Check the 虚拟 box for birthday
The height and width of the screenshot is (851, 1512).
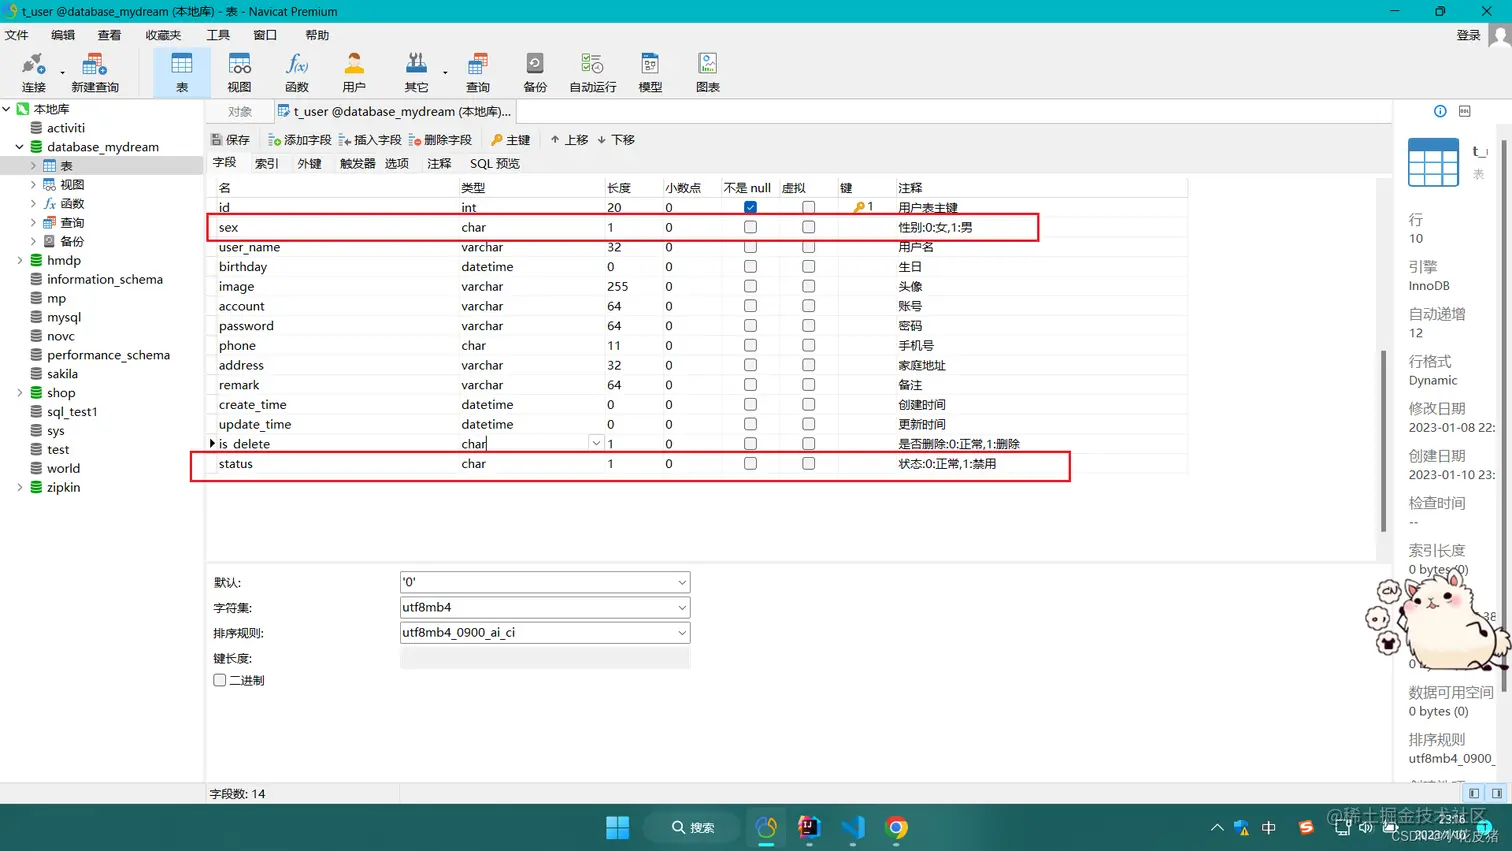pyautogui.click(x=808, y=267)
